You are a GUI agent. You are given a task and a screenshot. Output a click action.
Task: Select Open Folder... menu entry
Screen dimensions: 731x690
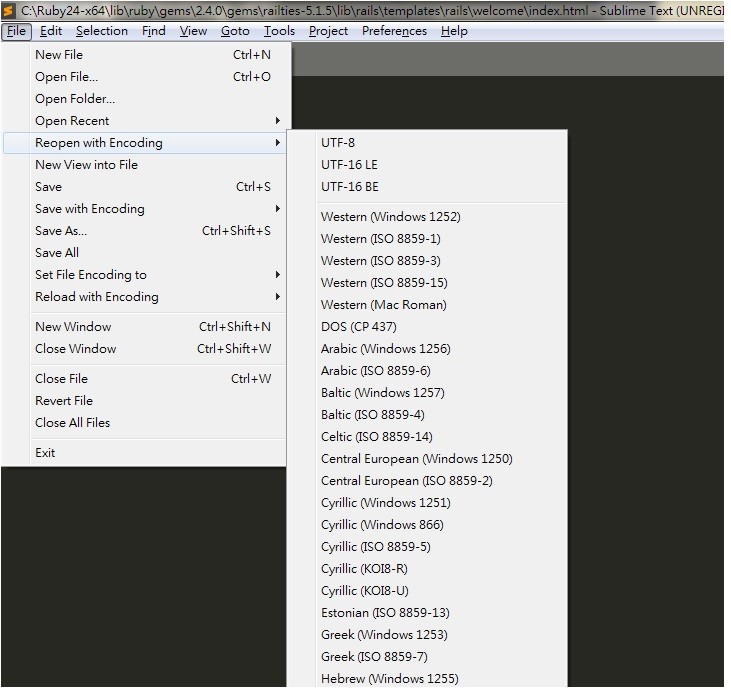[145, 98]
